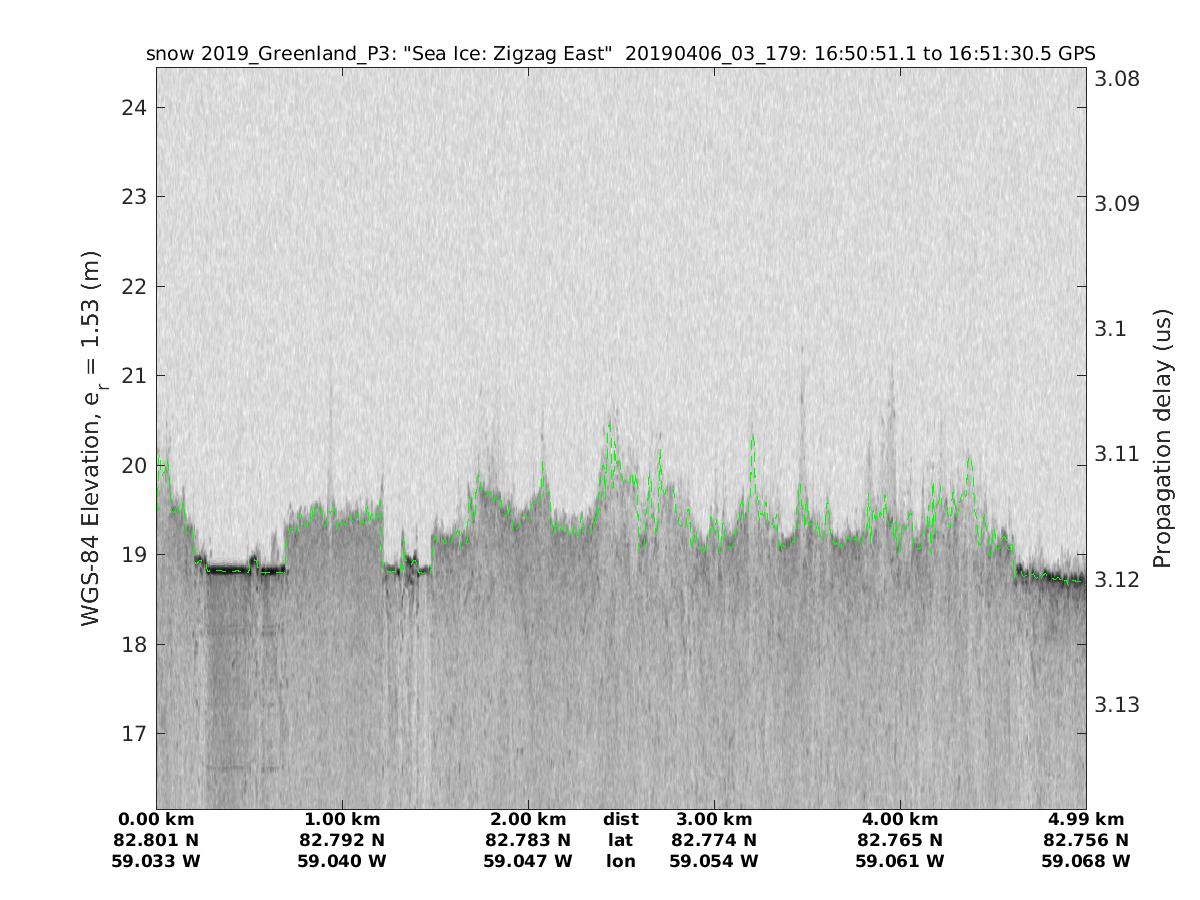This screenshot has height=900, width=1200.
Task: Click the 24 tick on elevation axis
Action: click(x=135, y=107)
